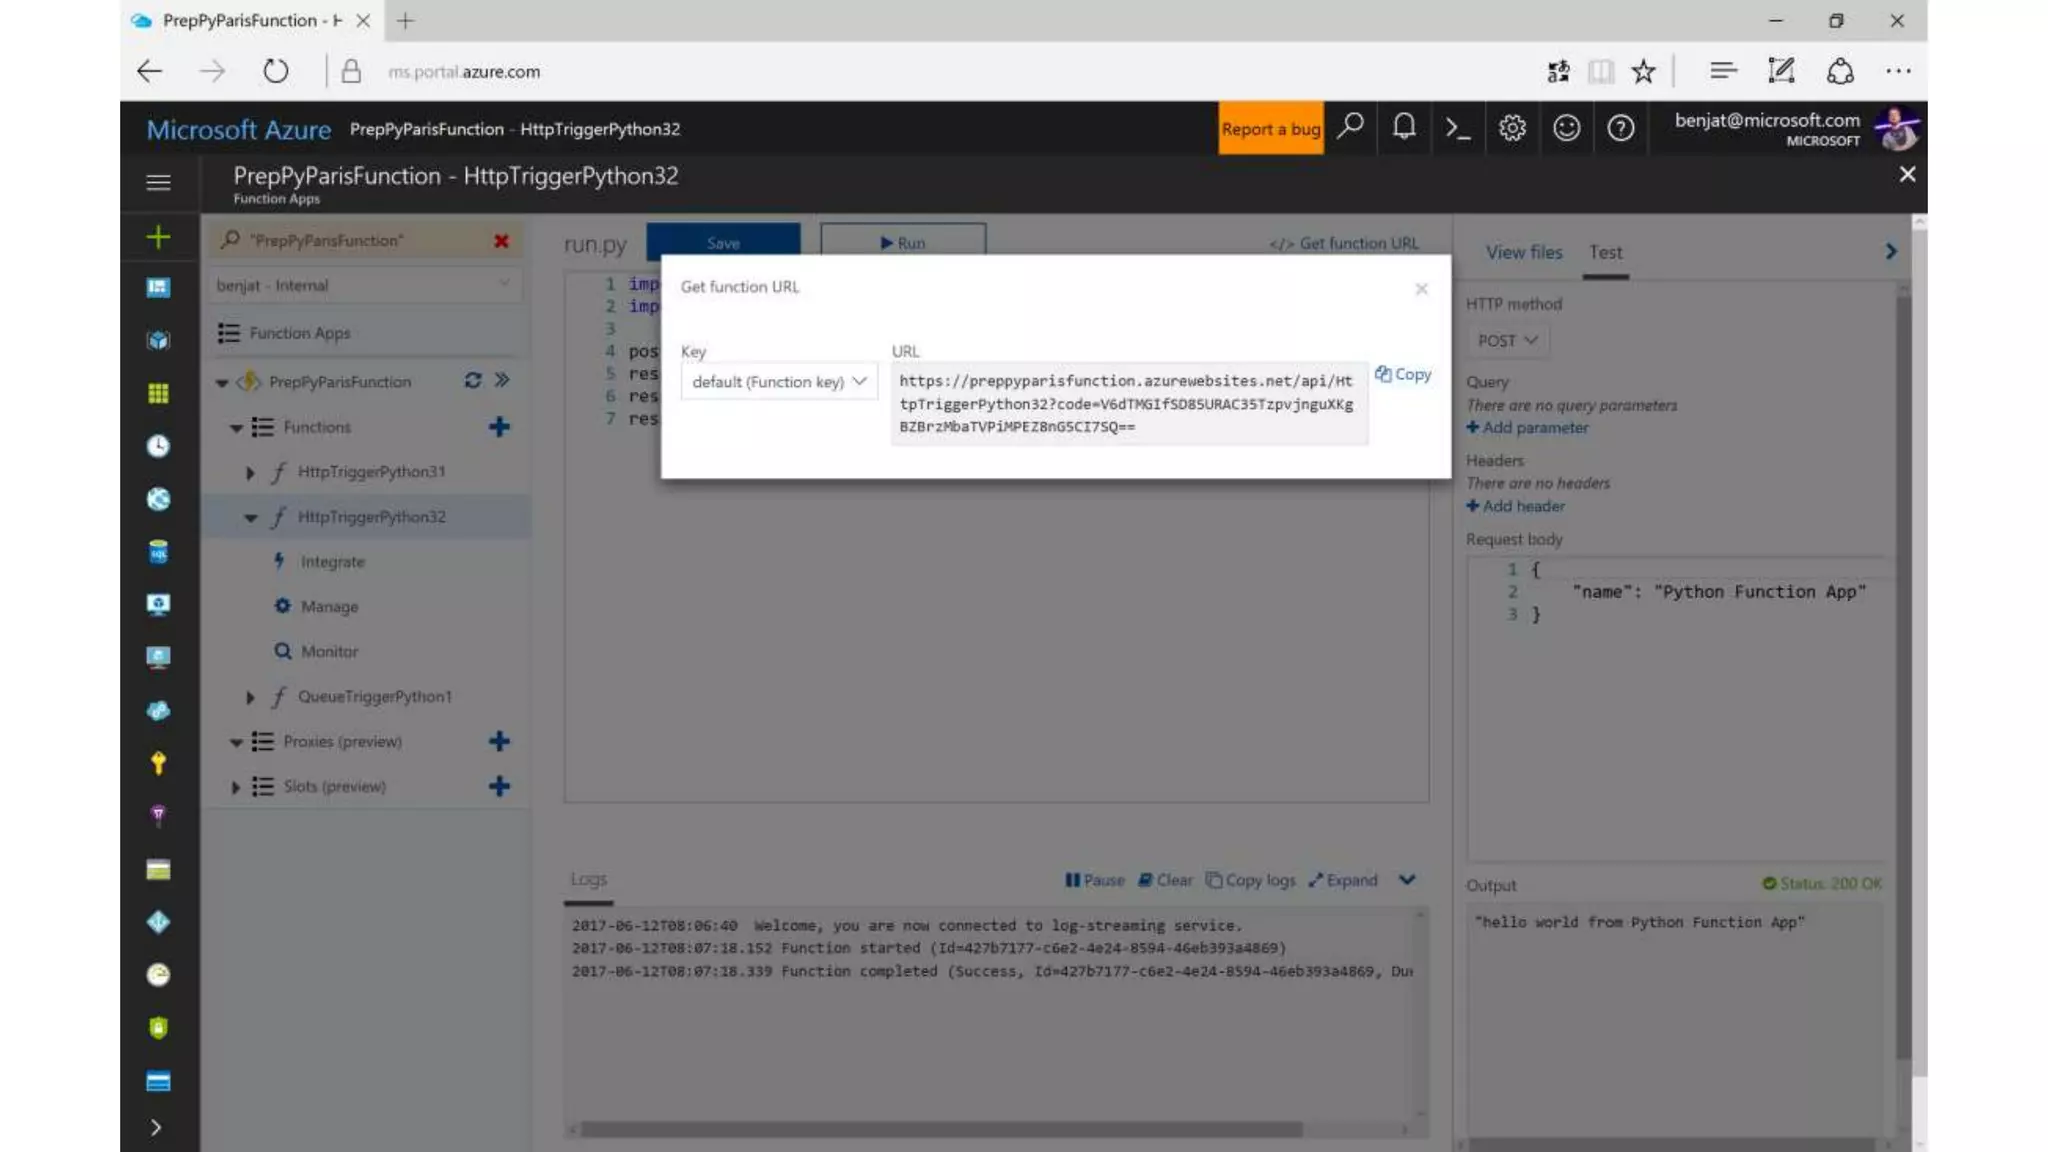The width and height of the screenshot is (2048, 1152).
Task: Open the HTTP method POST dropdown
Action: click(1507, 341)
